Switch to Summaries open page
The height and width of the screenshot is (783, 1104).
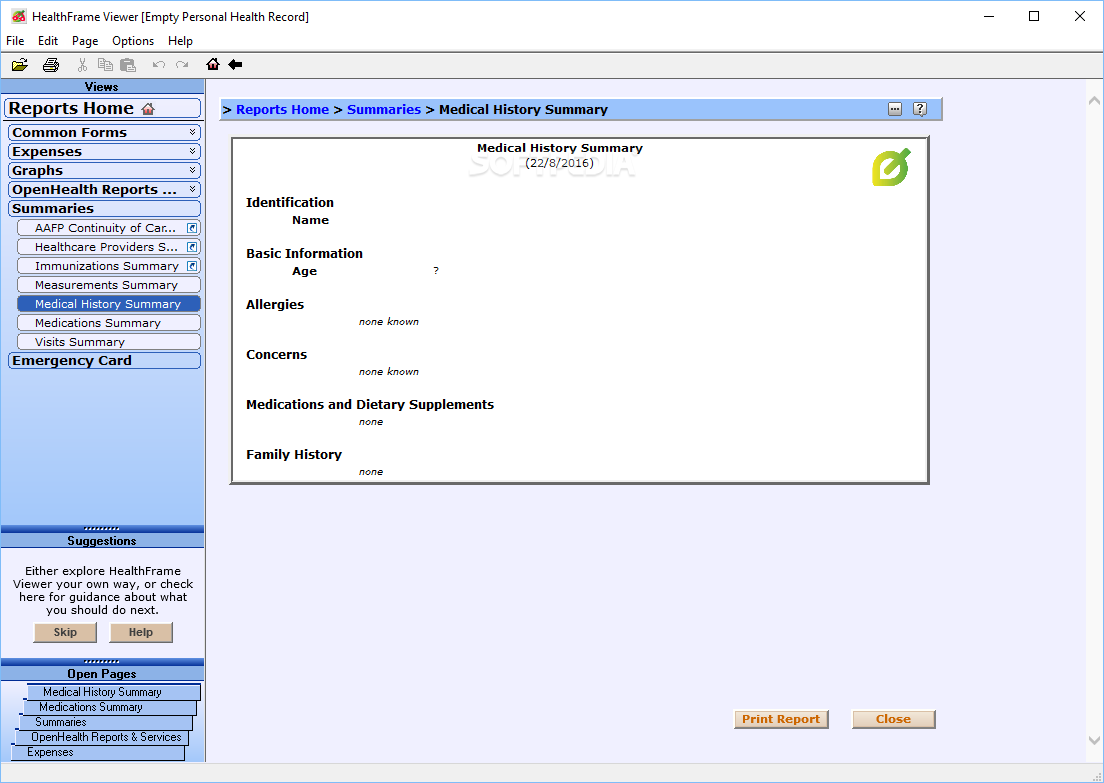point(106,722)
